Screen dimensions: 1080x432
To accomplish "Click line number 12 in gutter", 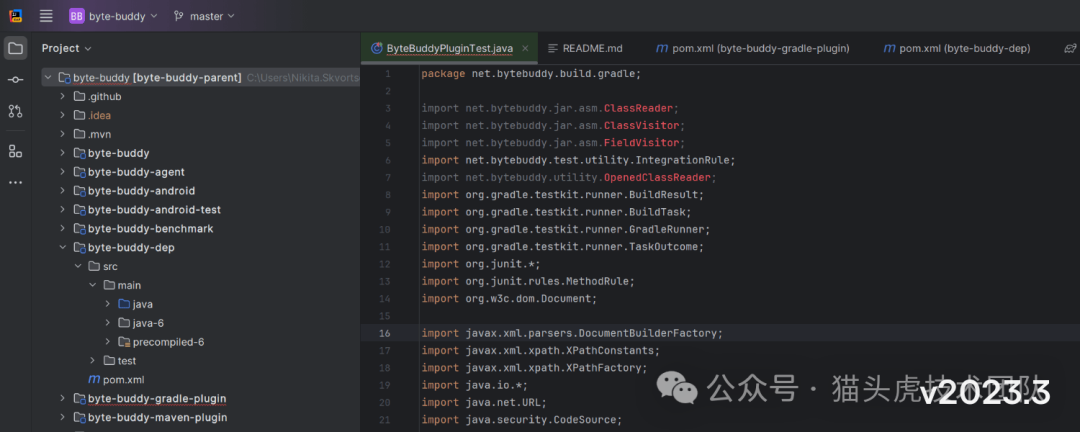I will pos(385,264).
